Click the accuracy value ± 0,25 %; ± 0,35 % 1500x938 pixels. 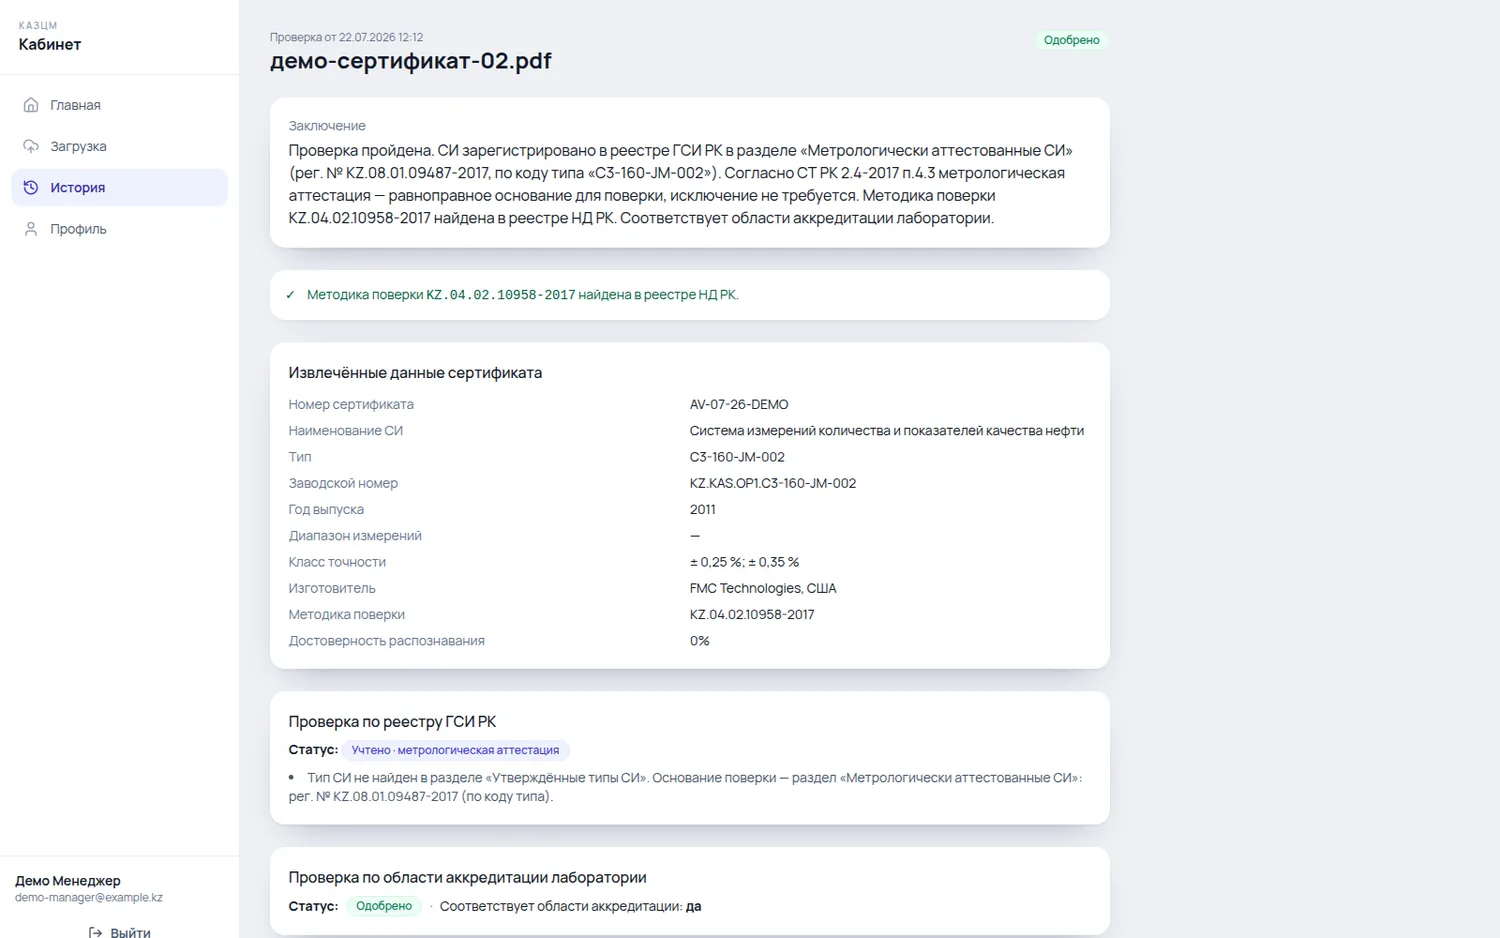744,562
